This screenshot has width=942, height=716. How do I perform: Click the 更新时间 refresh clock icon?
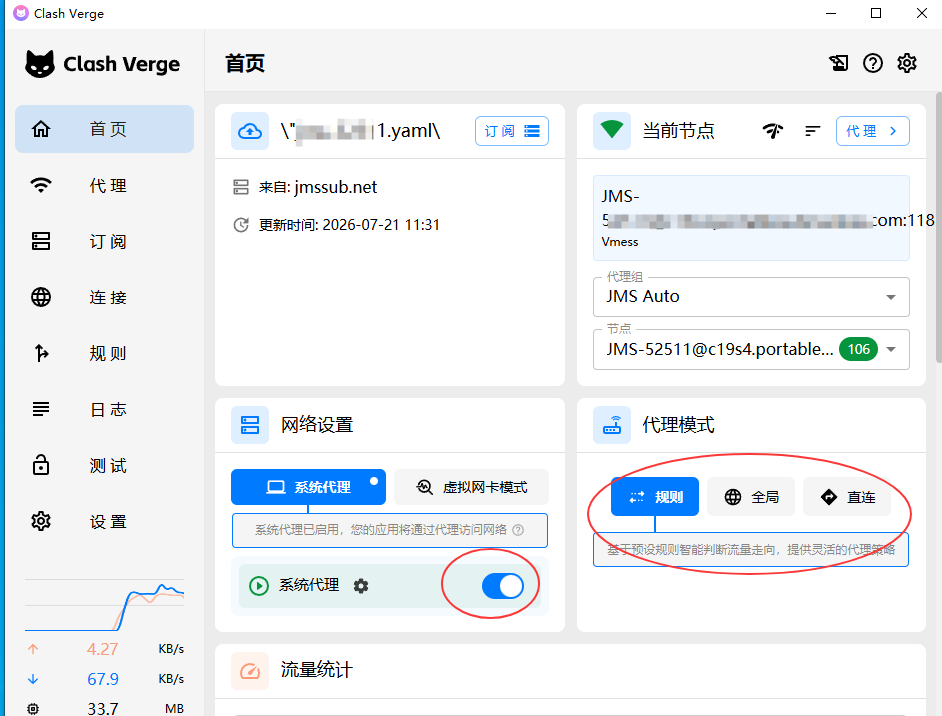(241, 225)
